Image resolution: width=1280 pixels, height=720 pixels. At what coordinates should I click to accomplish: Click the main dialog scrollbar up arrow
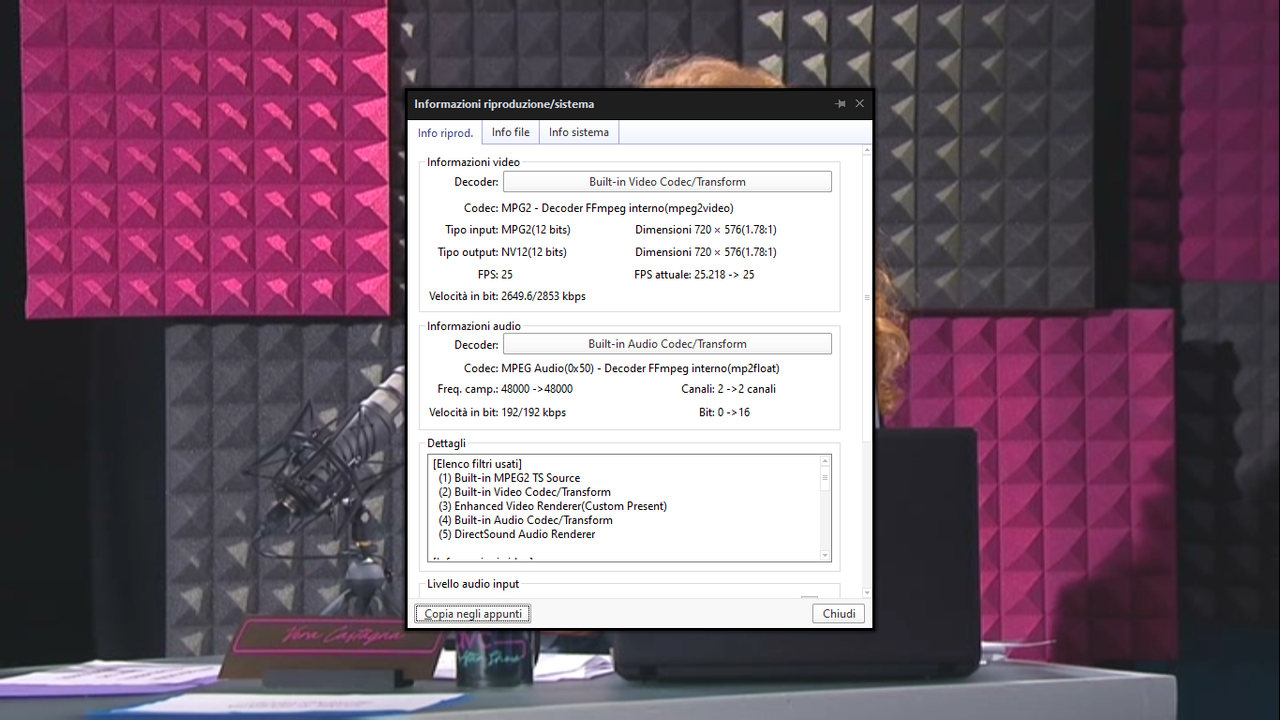point(866,150)
